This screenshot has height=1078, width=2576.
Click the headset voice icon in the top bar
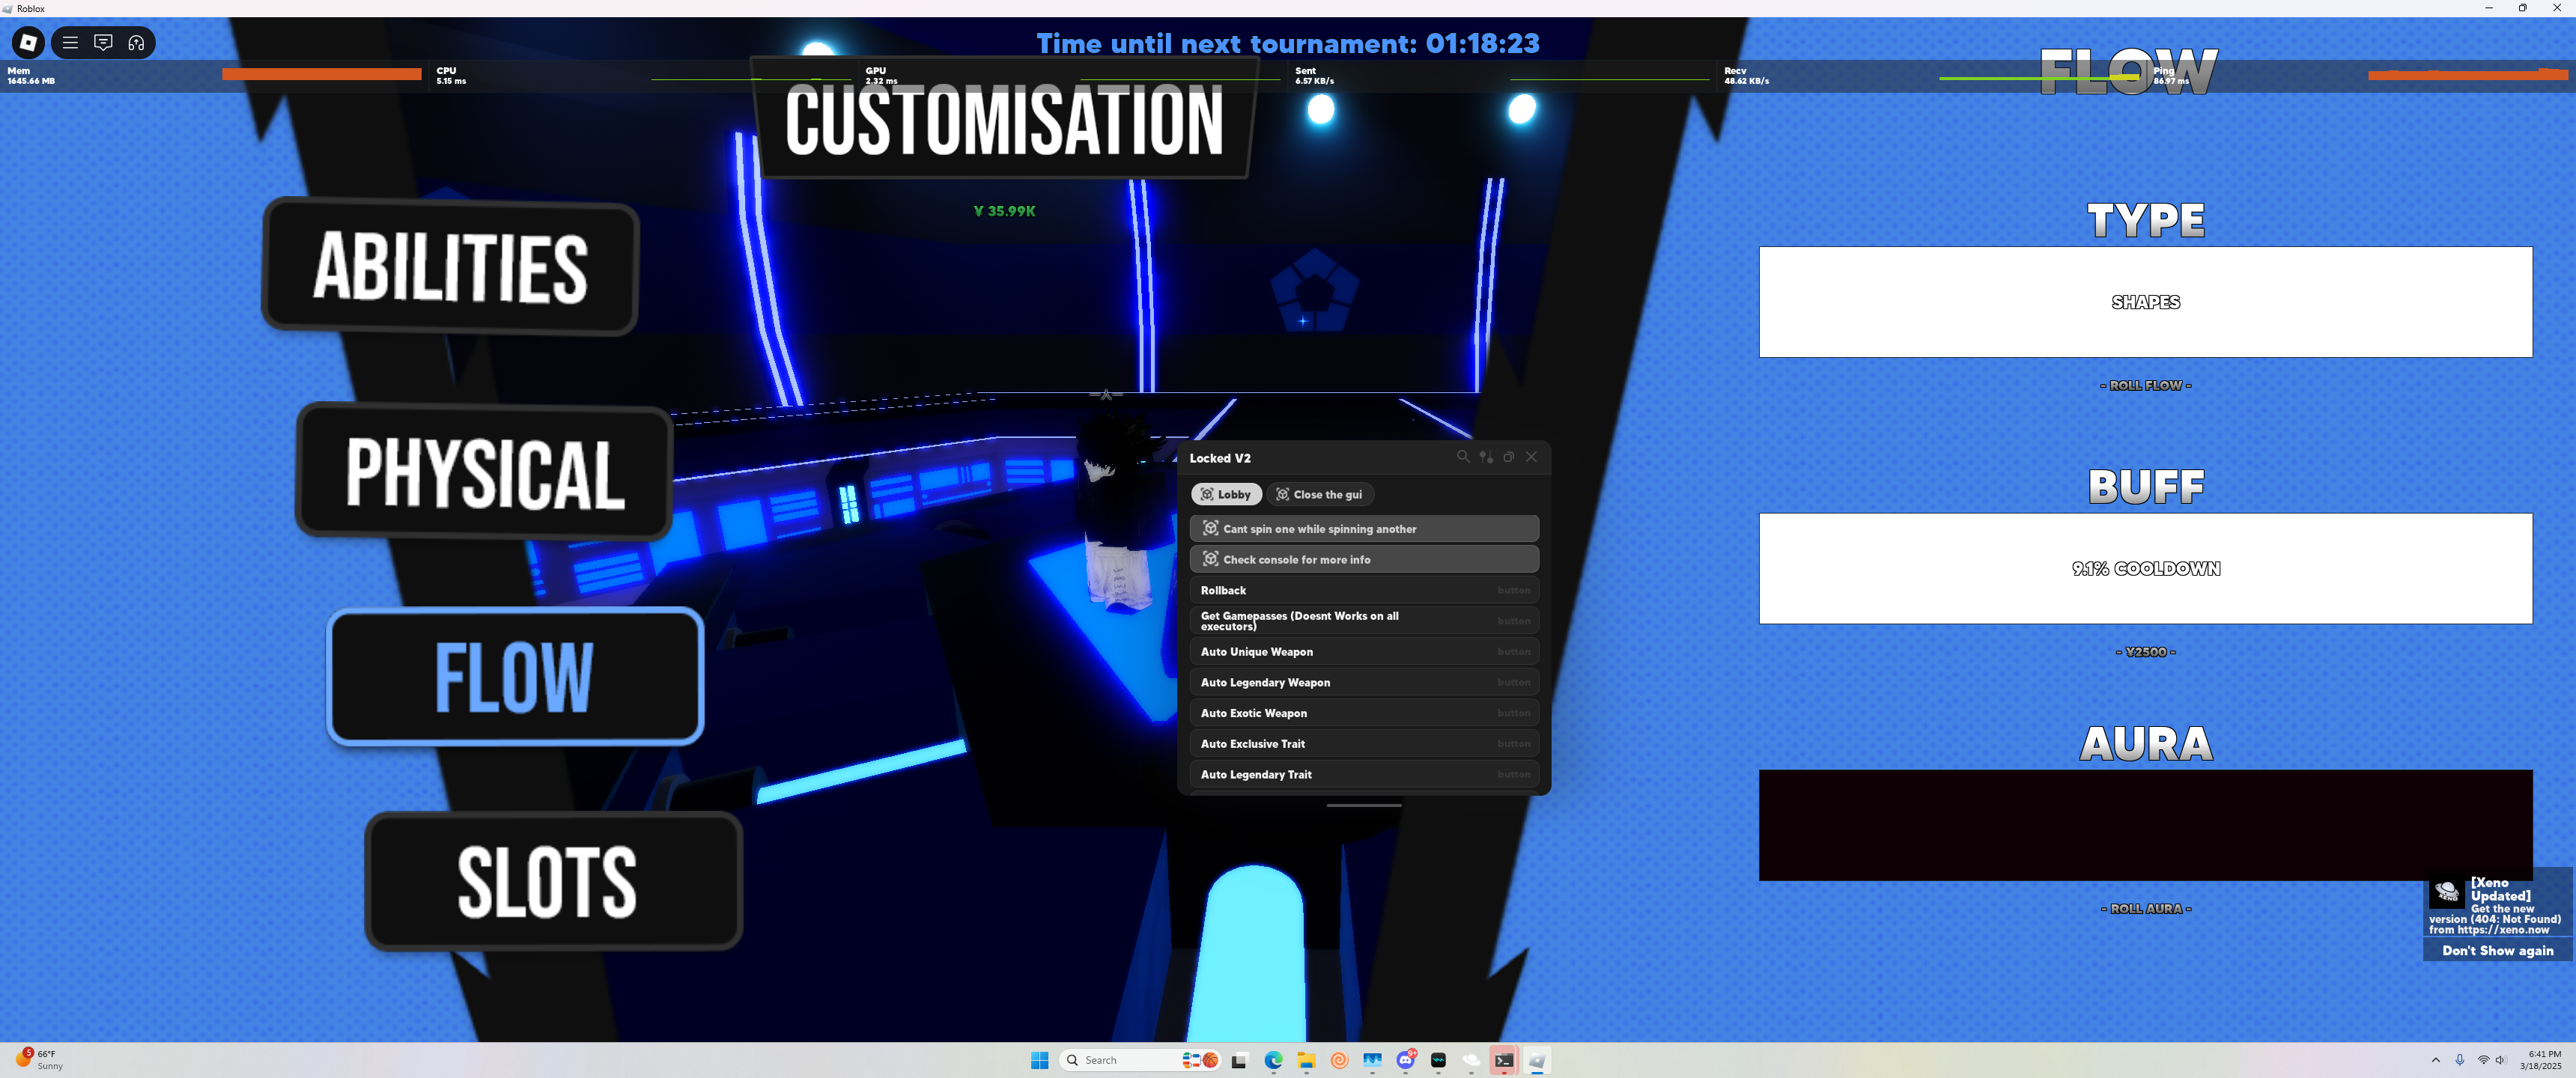136,42
